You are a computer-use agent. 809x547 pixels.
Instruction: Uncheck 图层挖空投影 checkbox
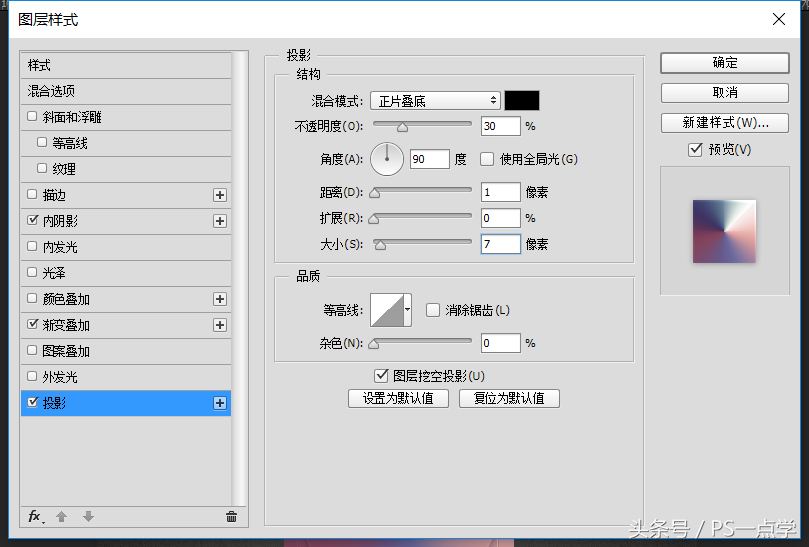click(x=381, y=376)
